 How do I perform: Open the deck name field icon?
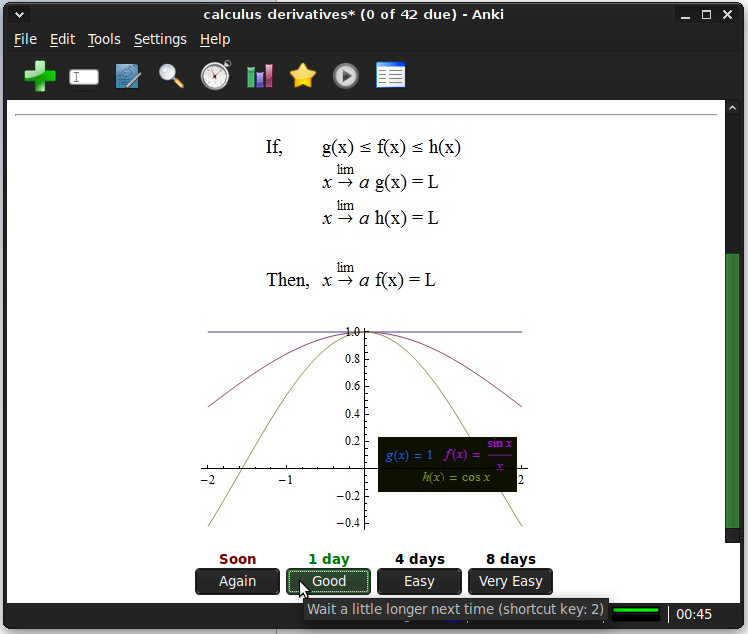[x=84, y=77]
